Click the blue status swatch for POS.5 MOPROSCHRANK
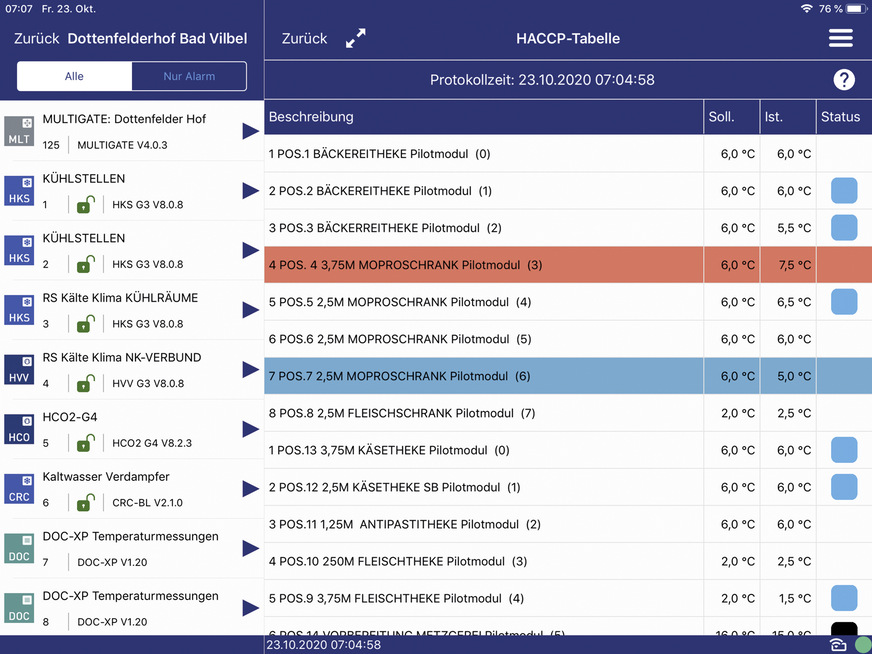This screenshot has height=654, width=872. (842, 302)
